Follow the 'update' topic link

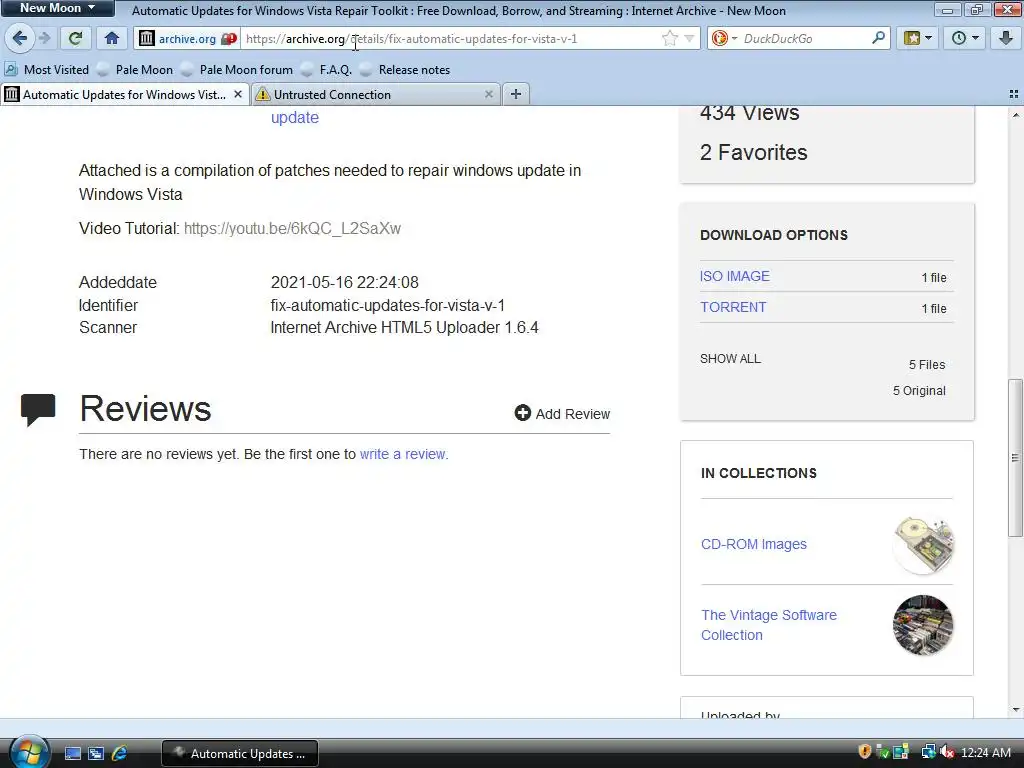tap(295, 118)
